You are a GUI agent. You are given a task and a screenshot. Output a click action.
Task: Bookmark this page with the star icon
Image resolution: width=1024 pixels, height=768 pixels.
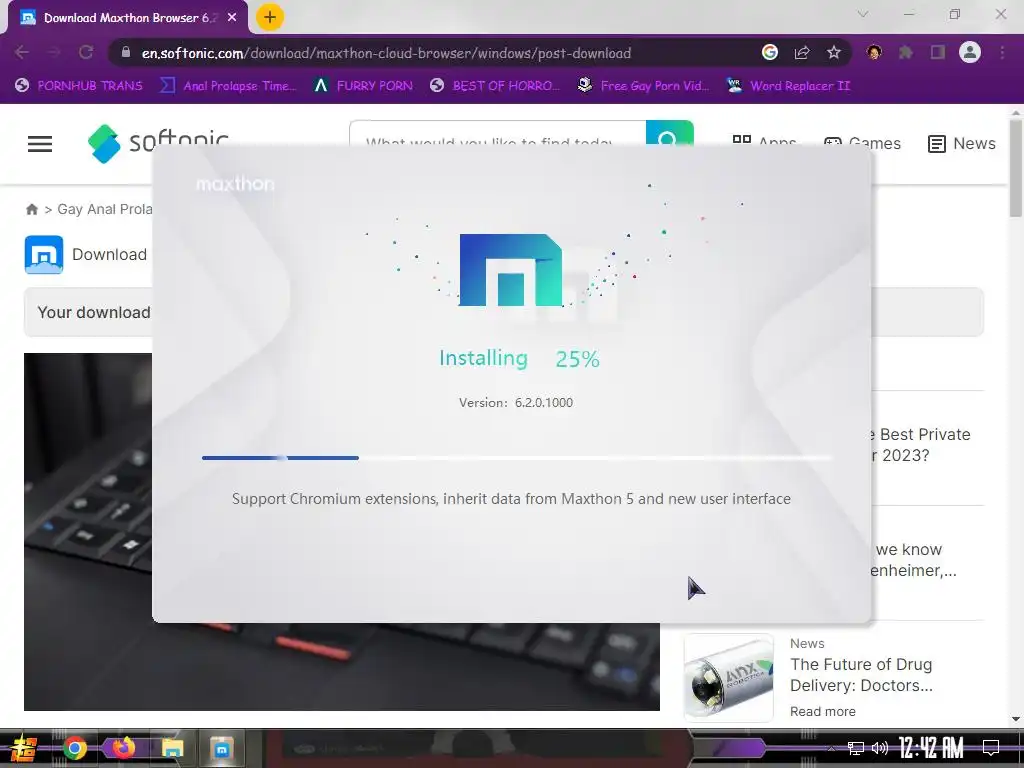(834, 52)
